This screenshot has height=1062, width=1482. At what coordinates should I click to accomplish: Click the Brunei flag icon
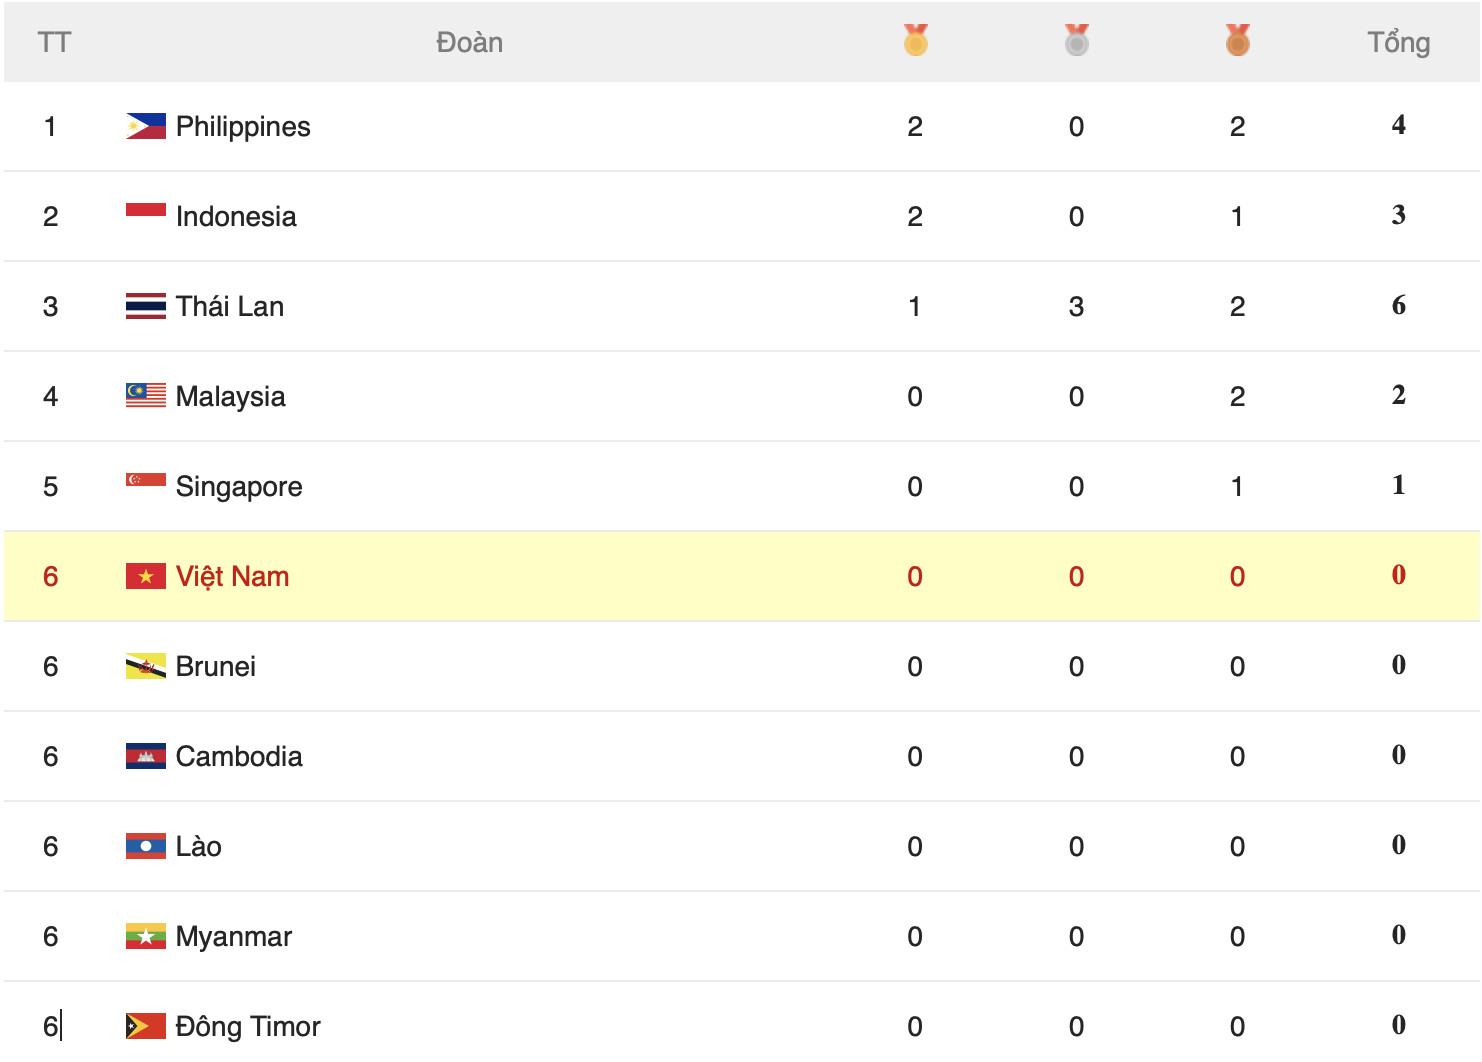(146, 666)
